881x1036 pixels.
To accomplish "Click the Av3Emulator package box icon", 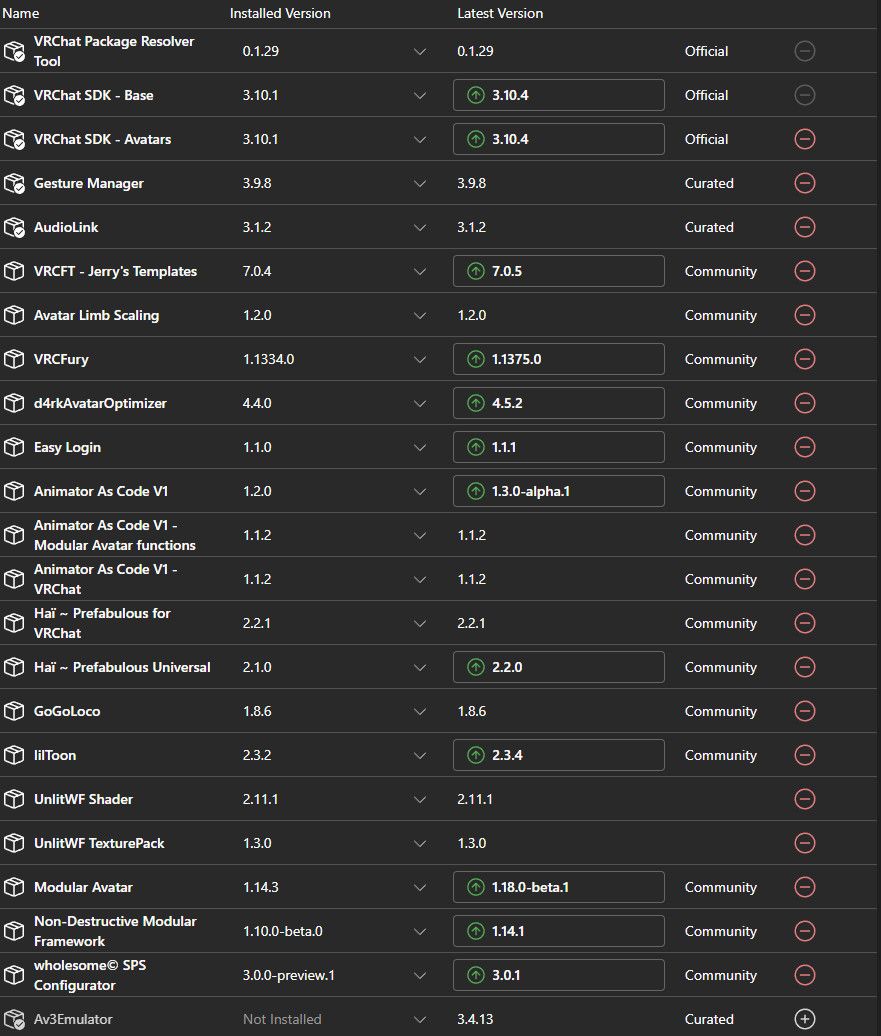I will click(14, 1019).
